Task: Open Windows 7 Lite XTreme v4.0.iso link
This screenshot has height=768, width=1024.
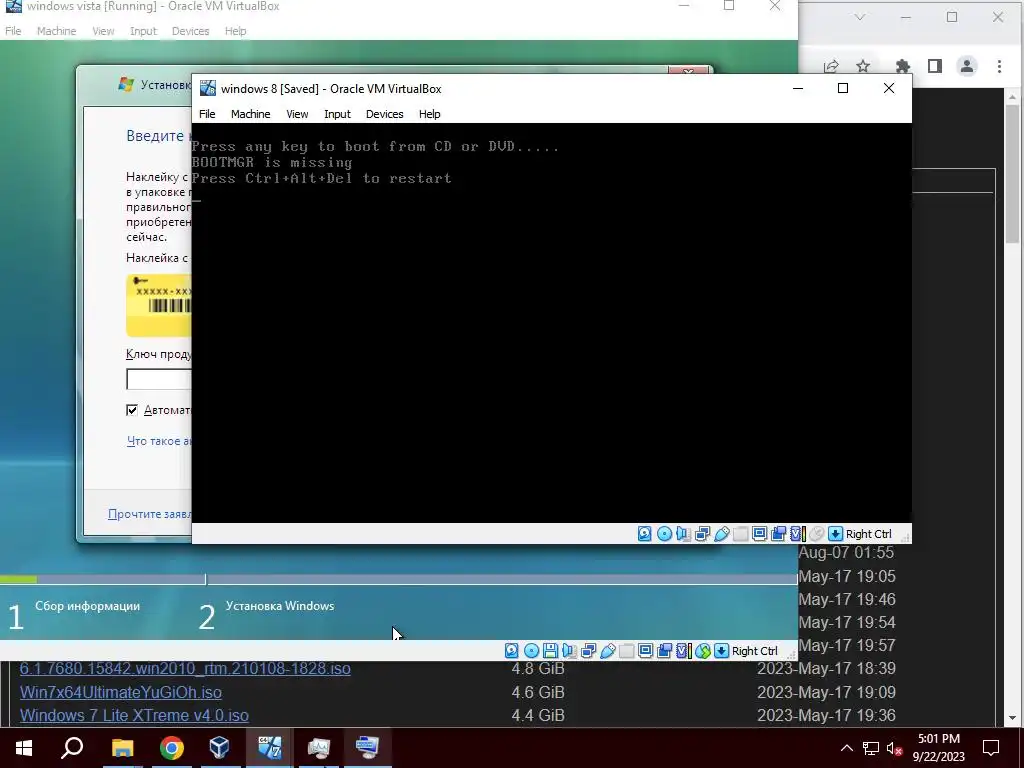Action: (x=134, y=715)
